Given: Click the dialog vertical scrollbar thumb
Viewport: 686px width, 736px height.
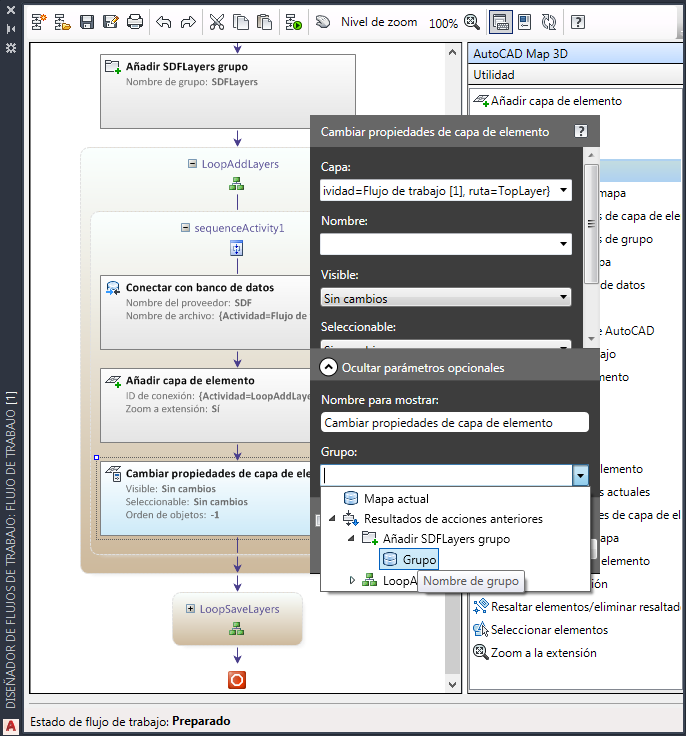Looking at the screenshot, I should click(591, 224).
